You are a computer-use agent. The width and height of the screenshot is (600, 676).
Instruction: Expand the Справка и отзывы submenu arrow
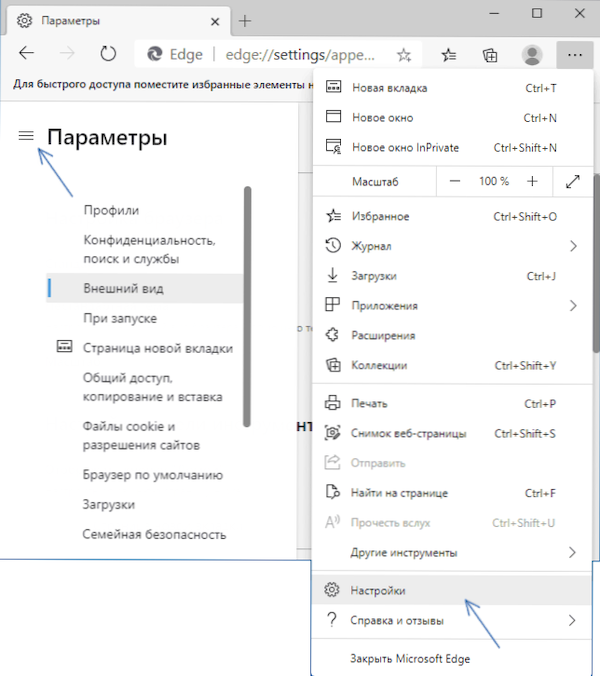572,620
